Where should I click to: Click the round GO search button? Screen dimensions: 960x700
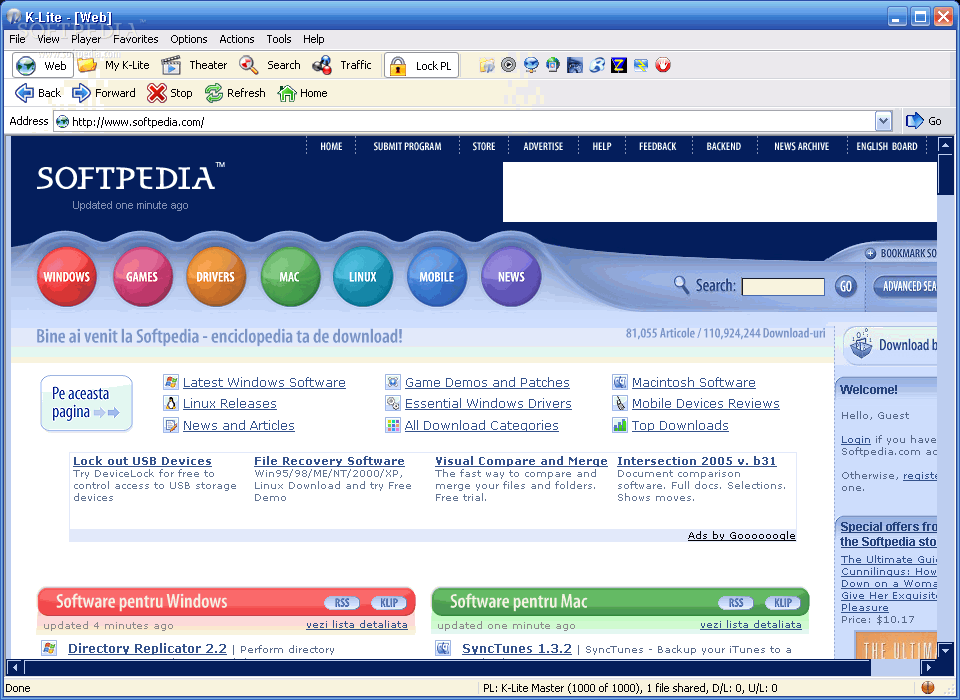coord(846,286)
